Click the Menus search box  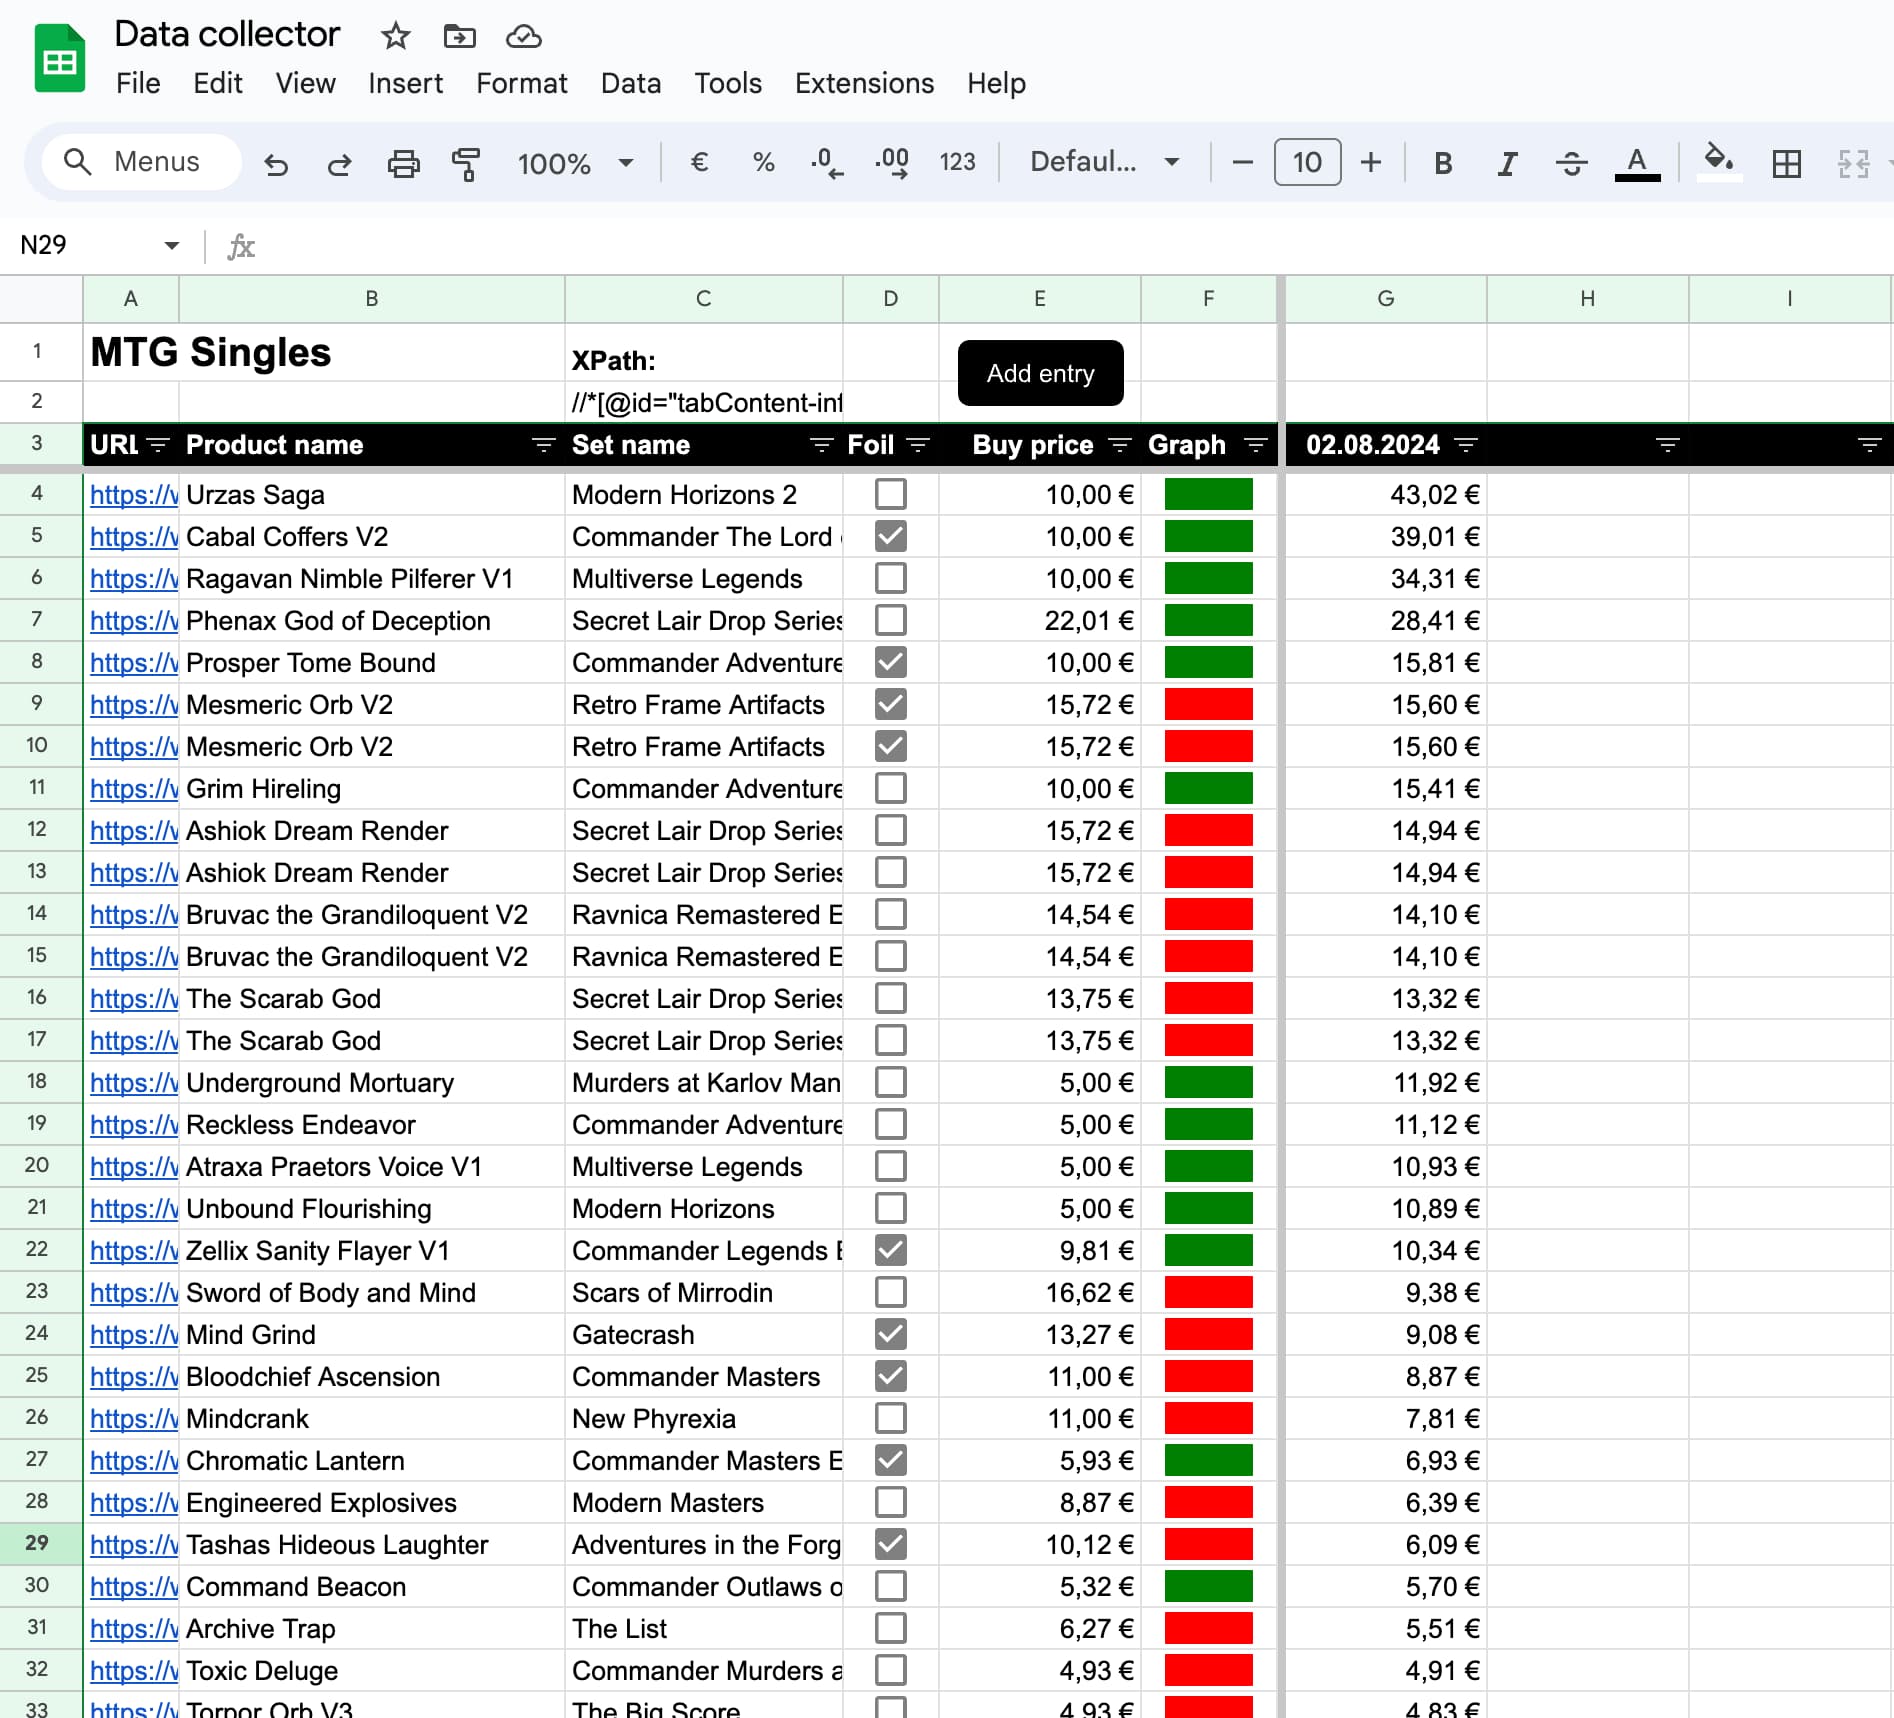[141, 161]
